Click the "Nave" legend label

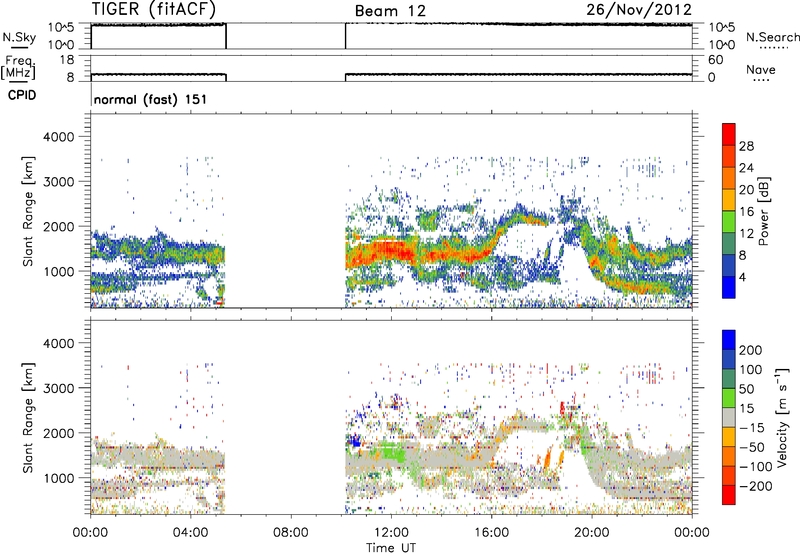[x=761, y=69]
